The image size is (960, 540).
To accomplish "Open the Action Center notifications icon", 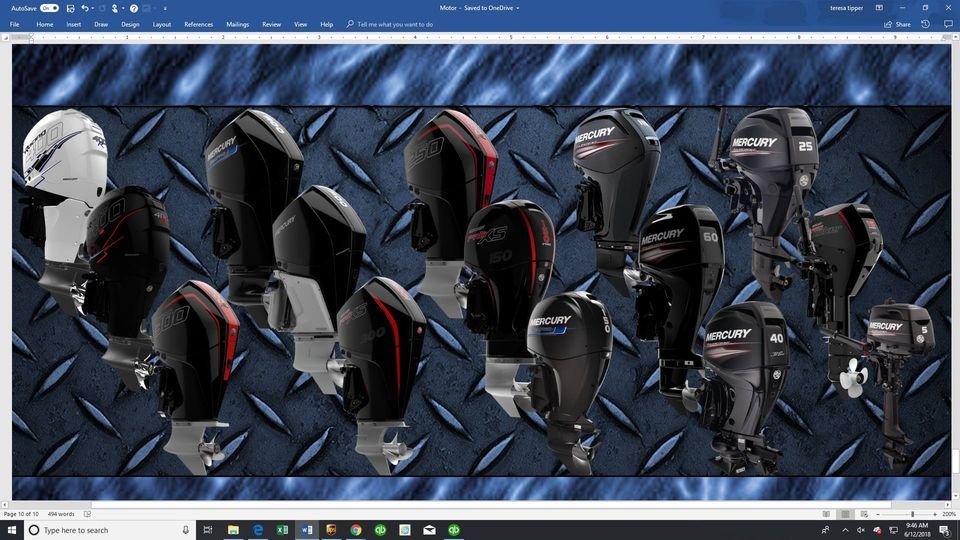I will [945, 530].
